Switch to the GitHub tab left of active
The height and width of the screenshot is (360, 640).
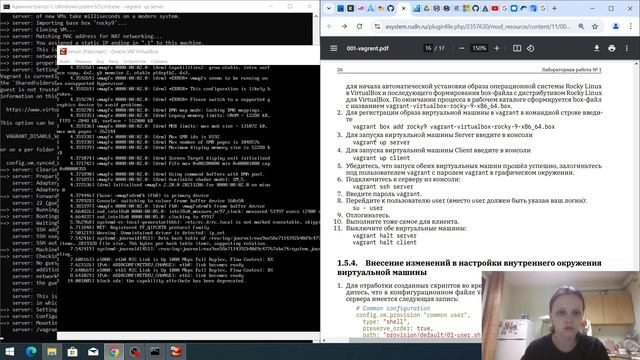pyautogui.click(x=391, y=8)
